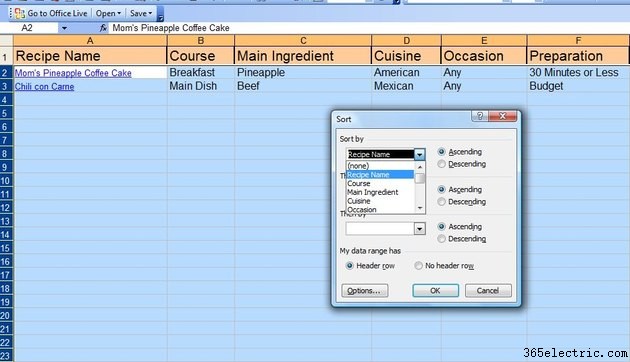Select column F header
This screenshot has height=362, width=630.
tap(578, 41)
